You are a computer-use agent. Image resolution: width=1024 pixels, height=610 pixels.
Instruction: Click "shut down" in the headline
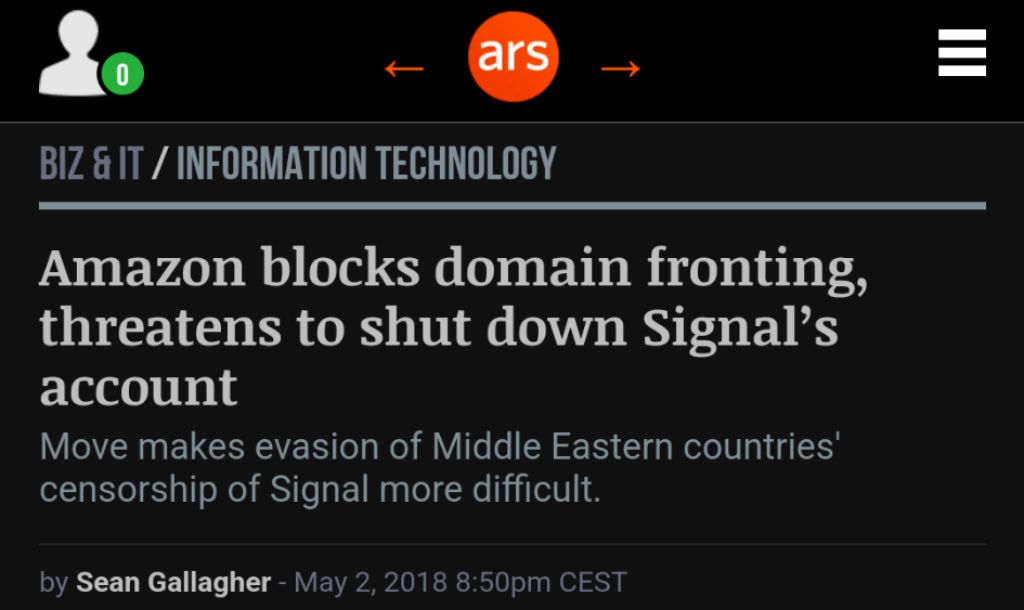(x=474, y=328)
